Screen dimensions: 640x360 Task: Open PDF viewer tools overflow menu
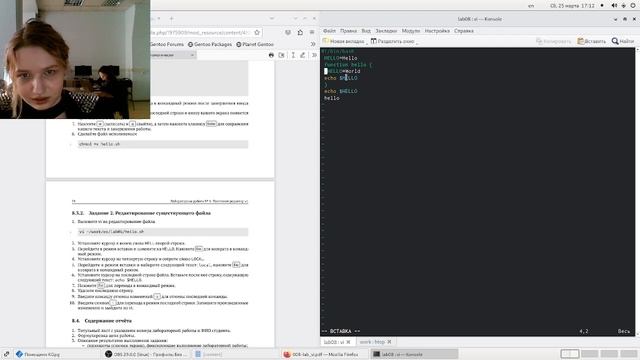(314, 55)
